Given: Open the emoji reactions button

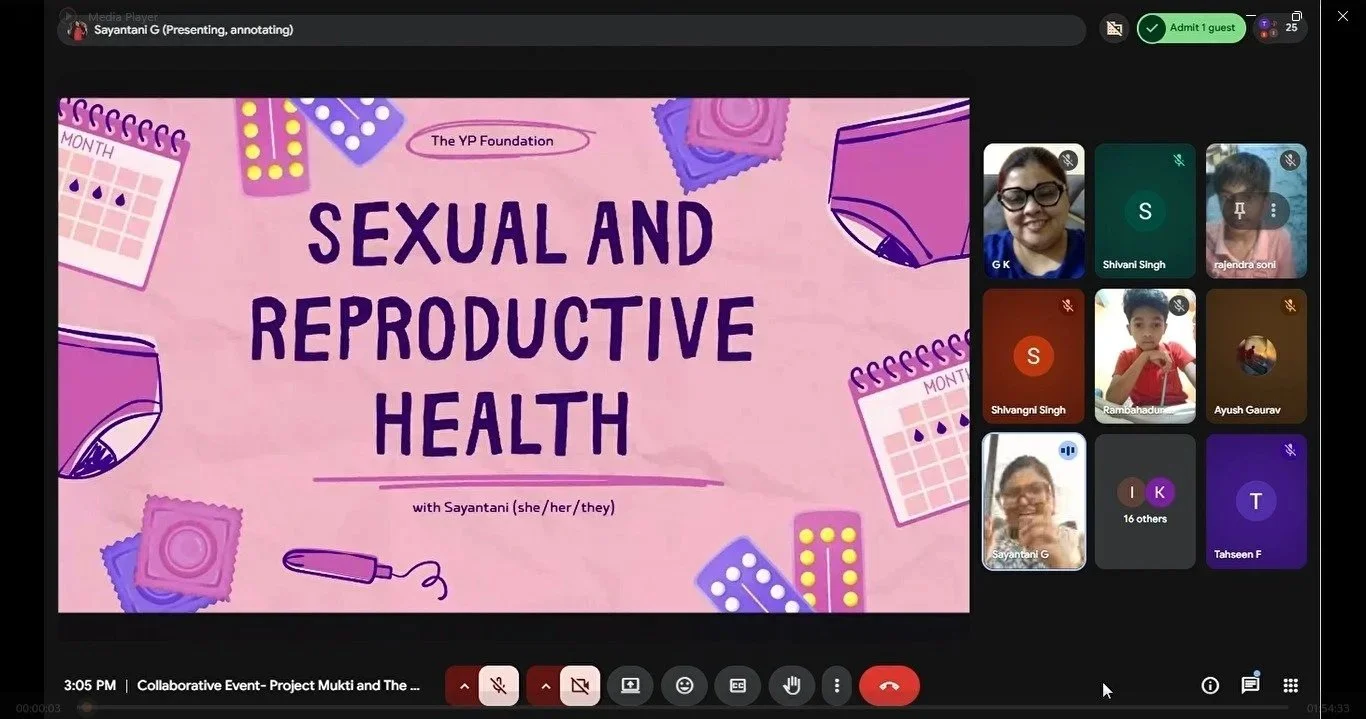Looking at the screenshot, I should (x=684, y=686).
